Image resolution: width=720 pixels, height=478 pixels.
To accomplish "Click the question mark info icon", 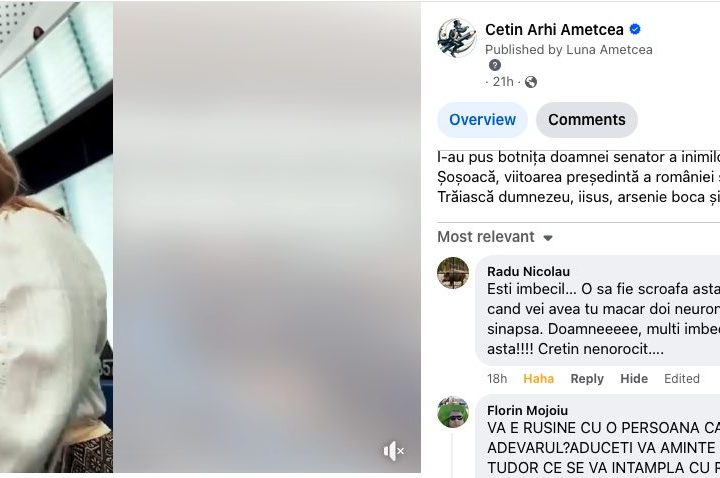I will [495, 65].
